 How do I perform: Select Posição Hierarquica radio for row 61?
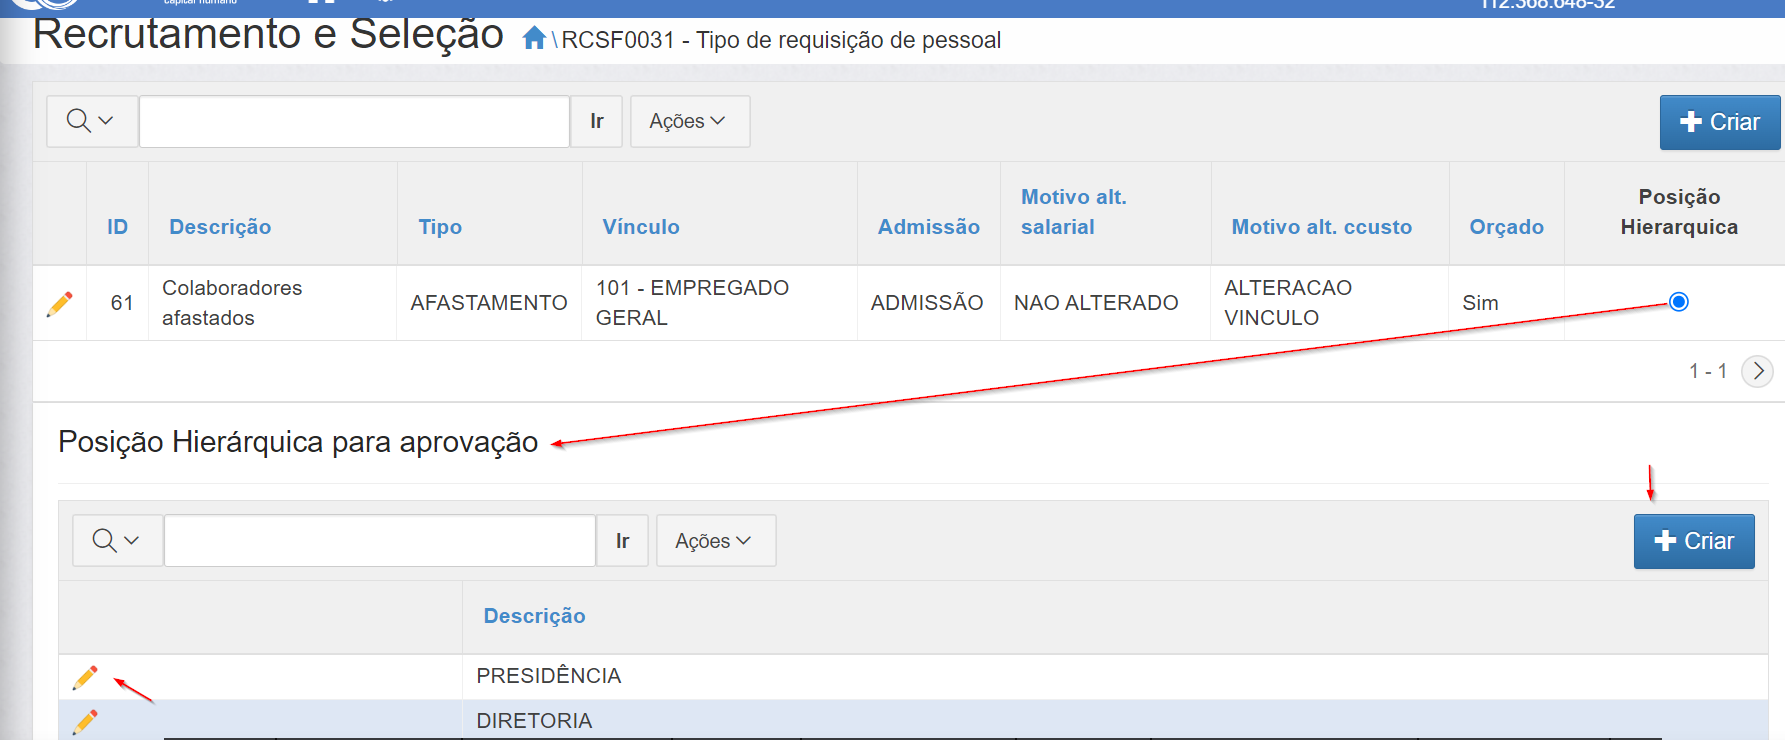click(x=1679, y=302)
